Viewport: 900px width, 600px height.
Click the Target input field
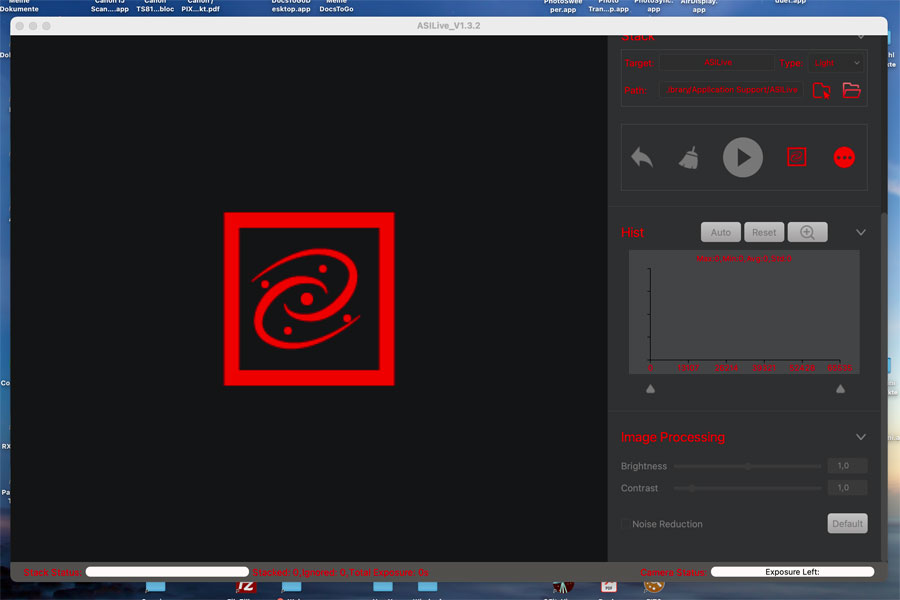pos(717,63)
